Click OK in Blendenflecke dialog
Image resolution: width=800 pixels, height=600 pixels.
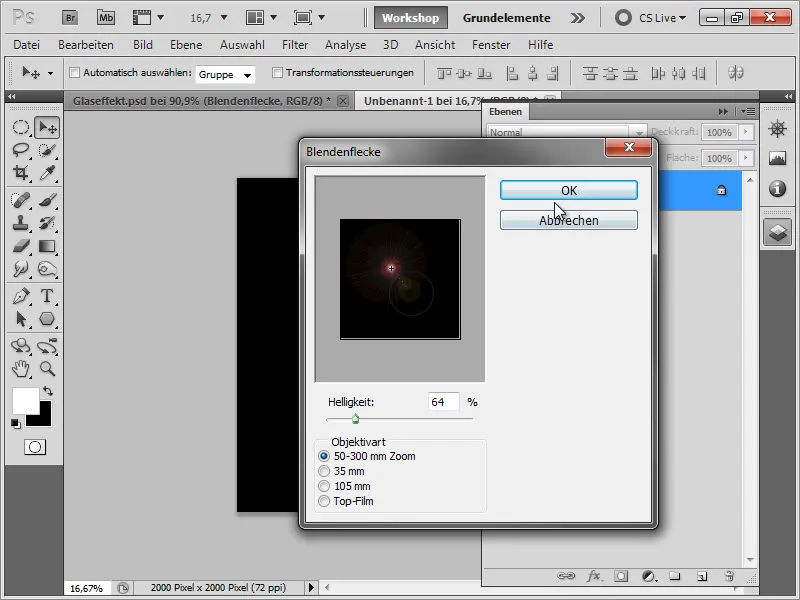(568, 190)
